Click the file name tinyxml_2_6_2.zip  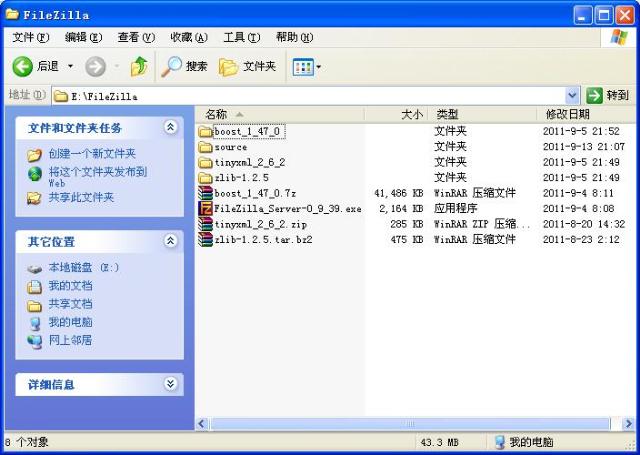pyautogui.click(x=260, y=224)
